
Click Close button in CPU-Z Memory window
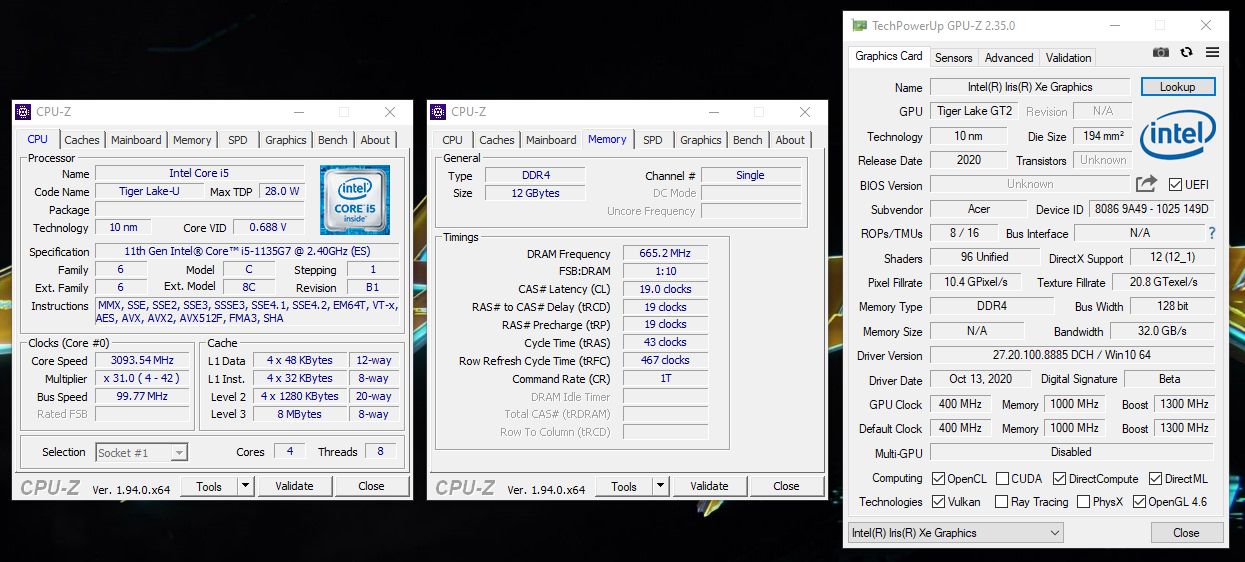tap(786, 486)
